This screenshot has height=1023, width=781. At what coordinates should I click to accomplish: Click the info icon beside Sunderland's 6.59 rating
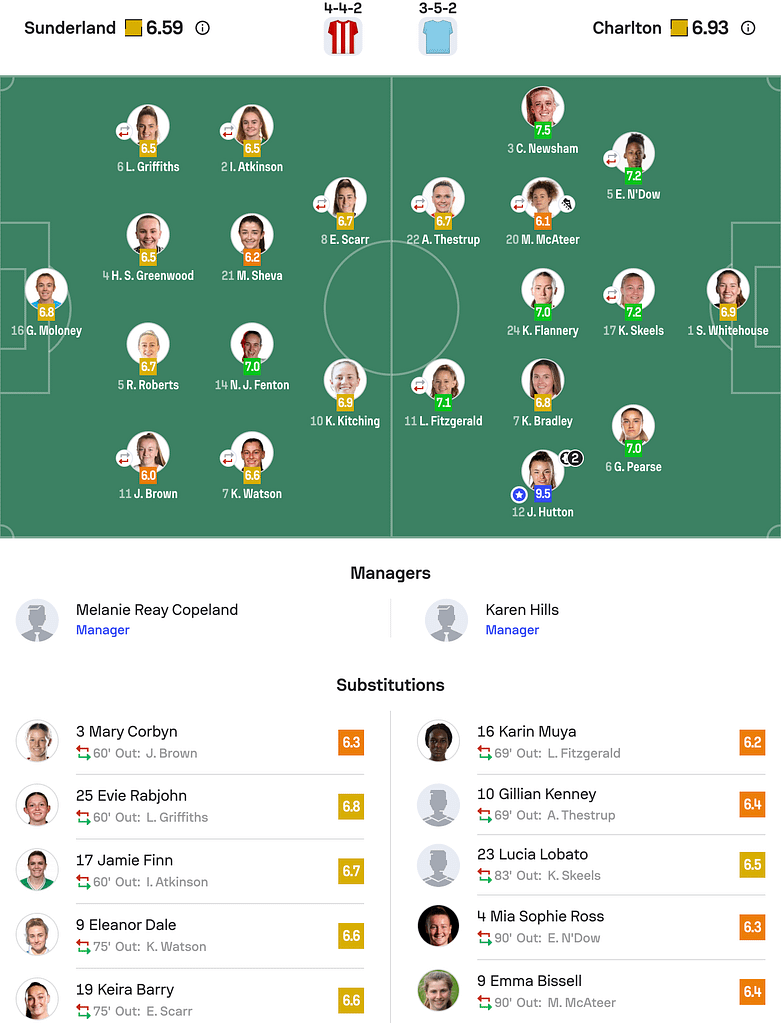pos(202,28)
